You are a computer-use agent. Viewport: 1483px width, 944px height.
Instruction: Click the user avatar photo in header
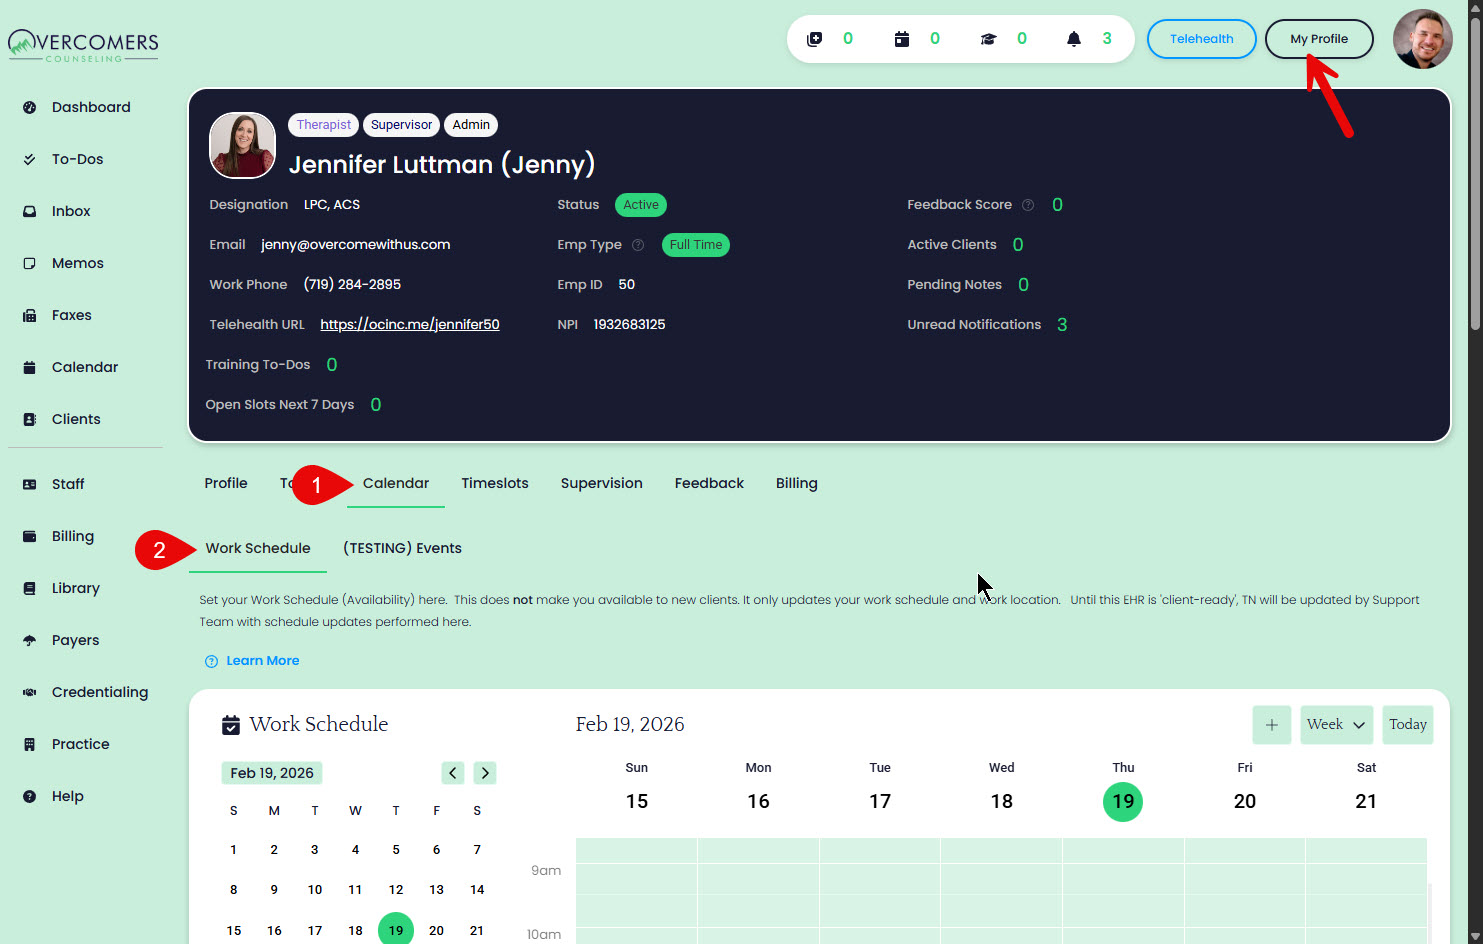tap(1422, 39)
